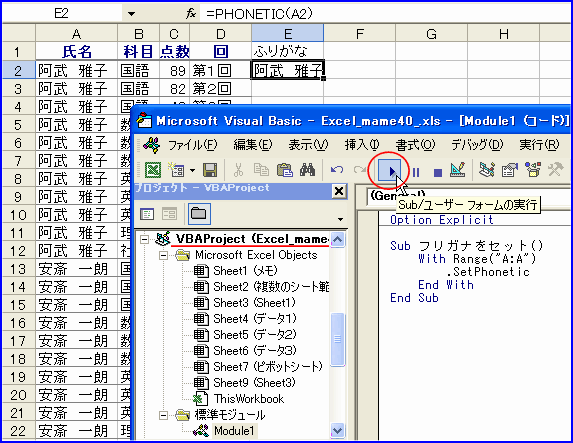
Task: Click cell C2 with value 89
Action: 175,70
